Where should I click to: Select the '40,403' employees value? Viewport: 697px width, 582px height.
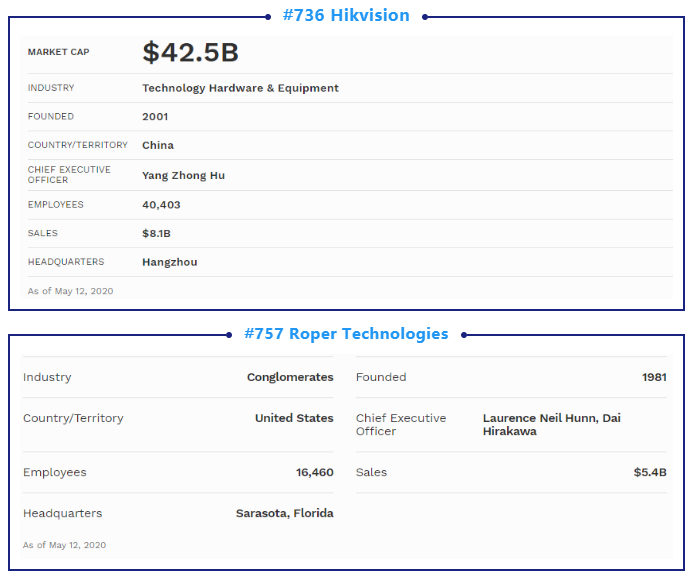(161, 205)
